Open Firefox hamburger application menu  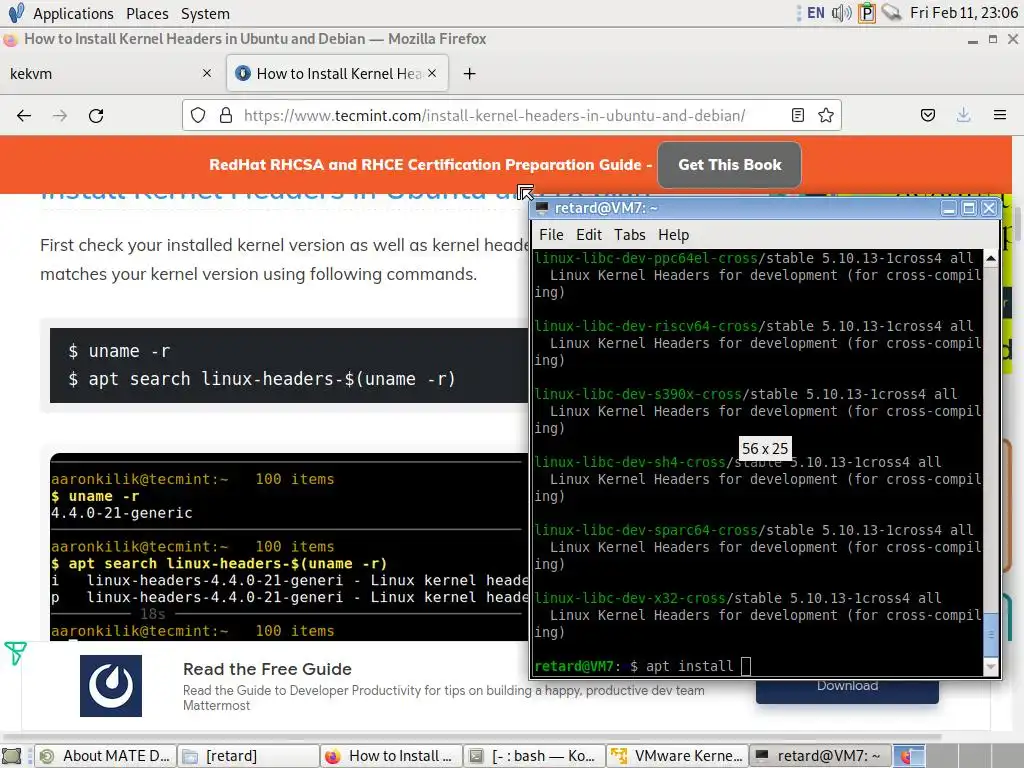click(999, 116)
